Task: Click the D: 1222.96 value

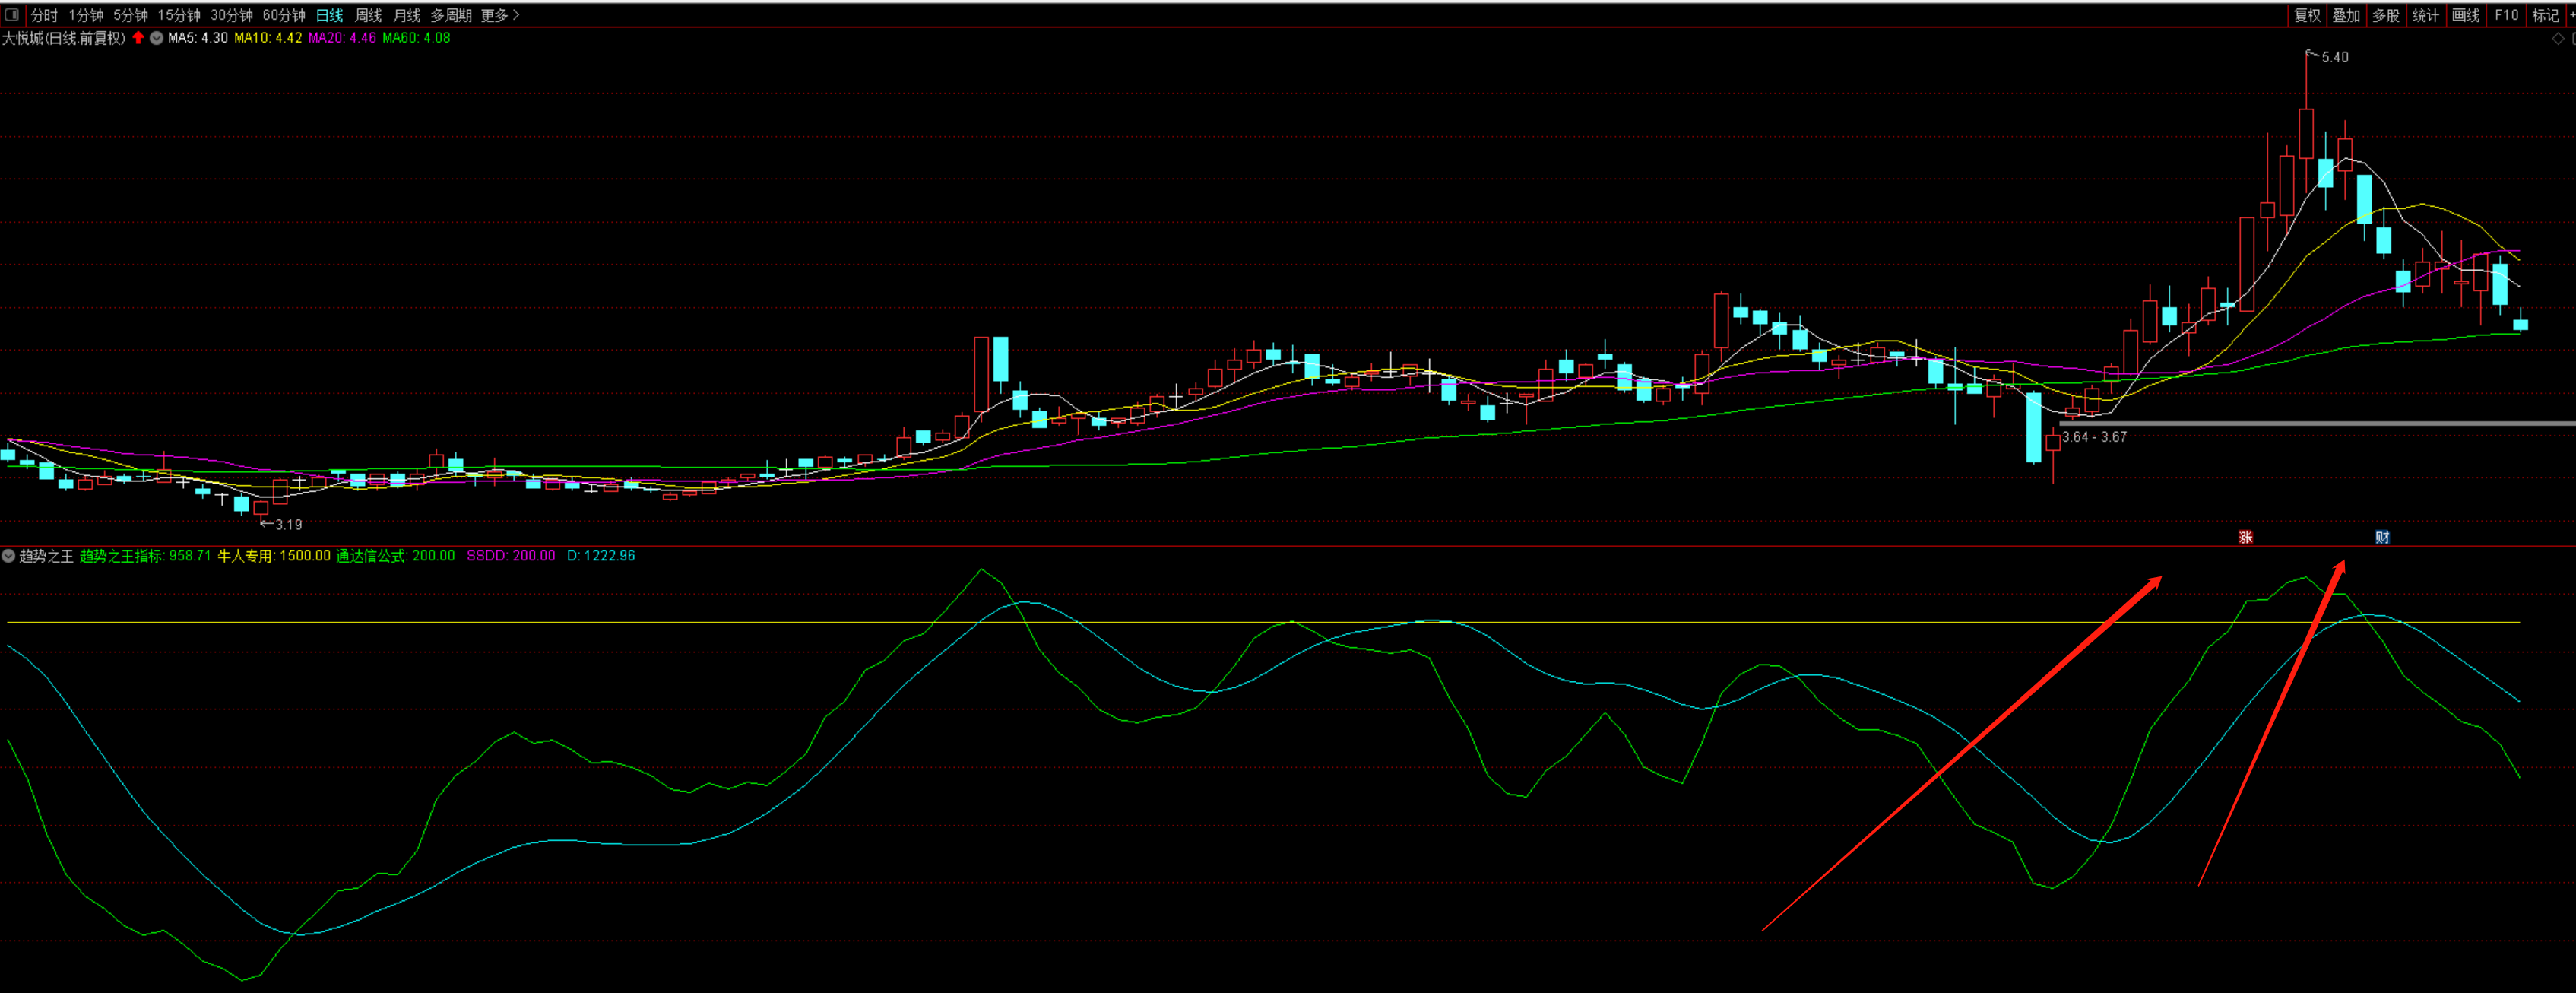Action: (x=601, y=556)
